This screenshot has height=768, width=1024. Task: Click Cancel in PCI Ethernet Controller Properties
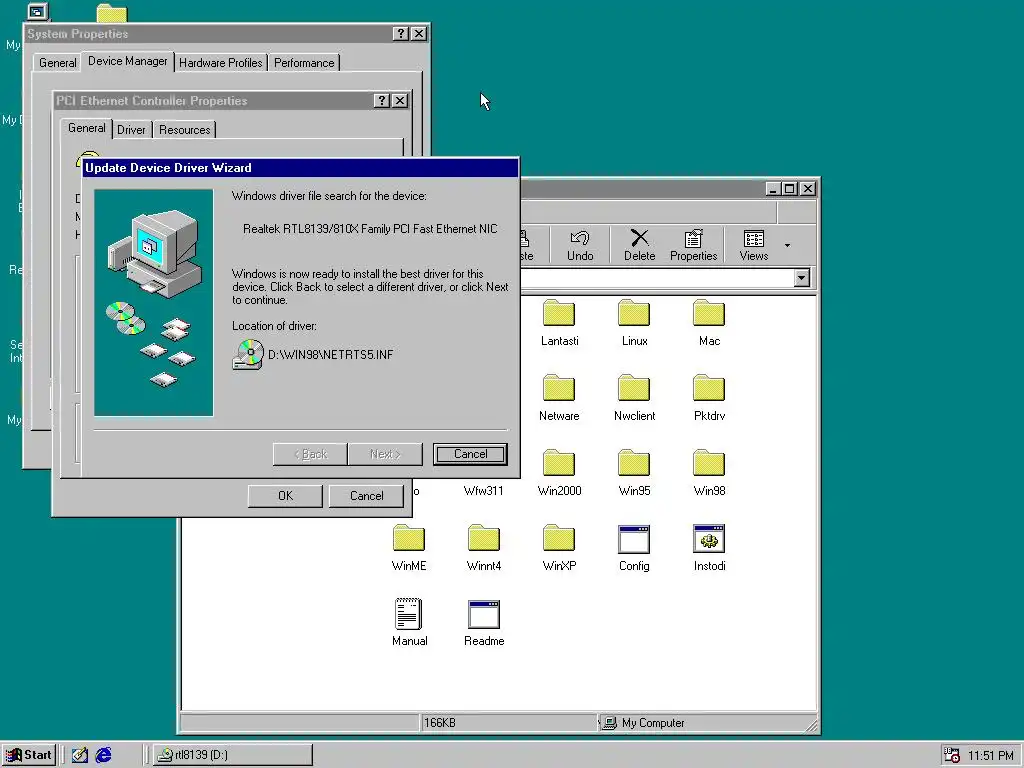[366, 496]
